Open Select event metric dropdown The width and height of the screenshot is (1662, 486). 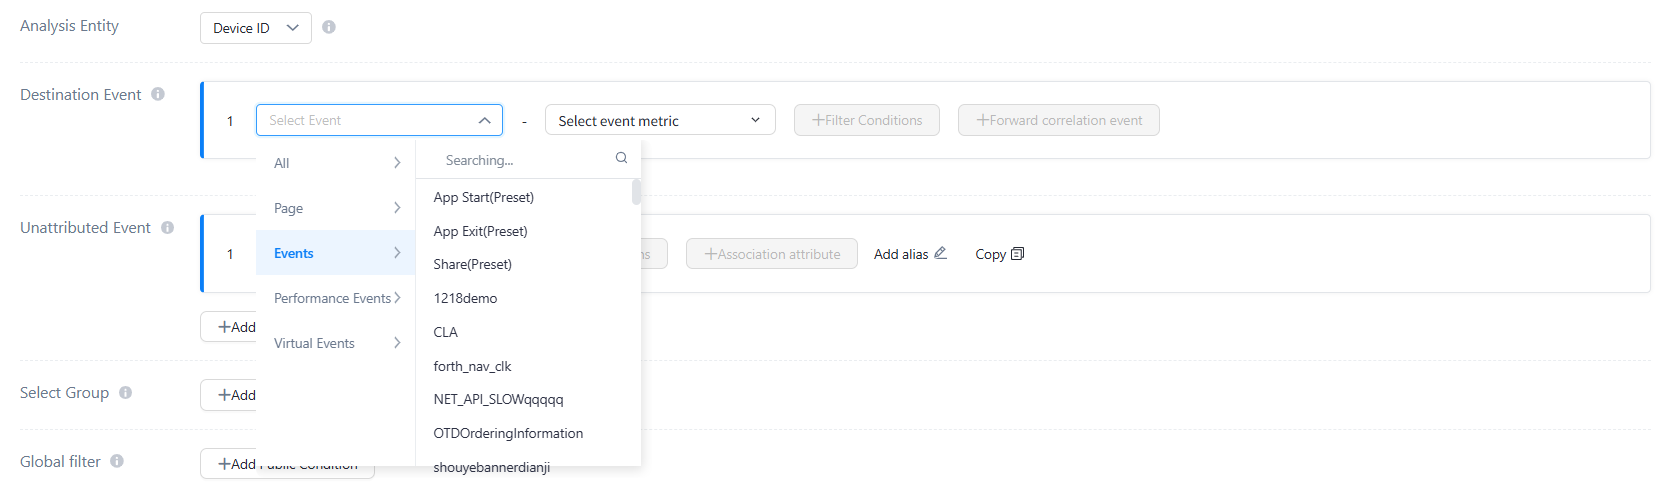[x=660, y=120]
